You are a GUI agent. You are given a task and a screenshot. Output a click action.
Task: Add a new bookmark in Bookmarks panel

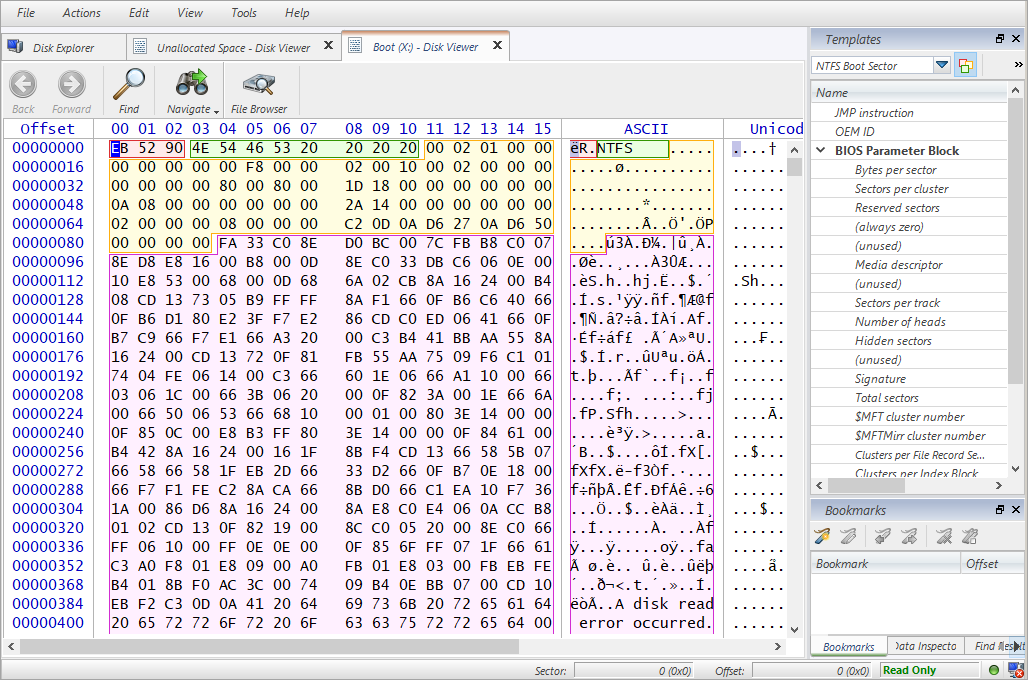(x=822, y=537)
